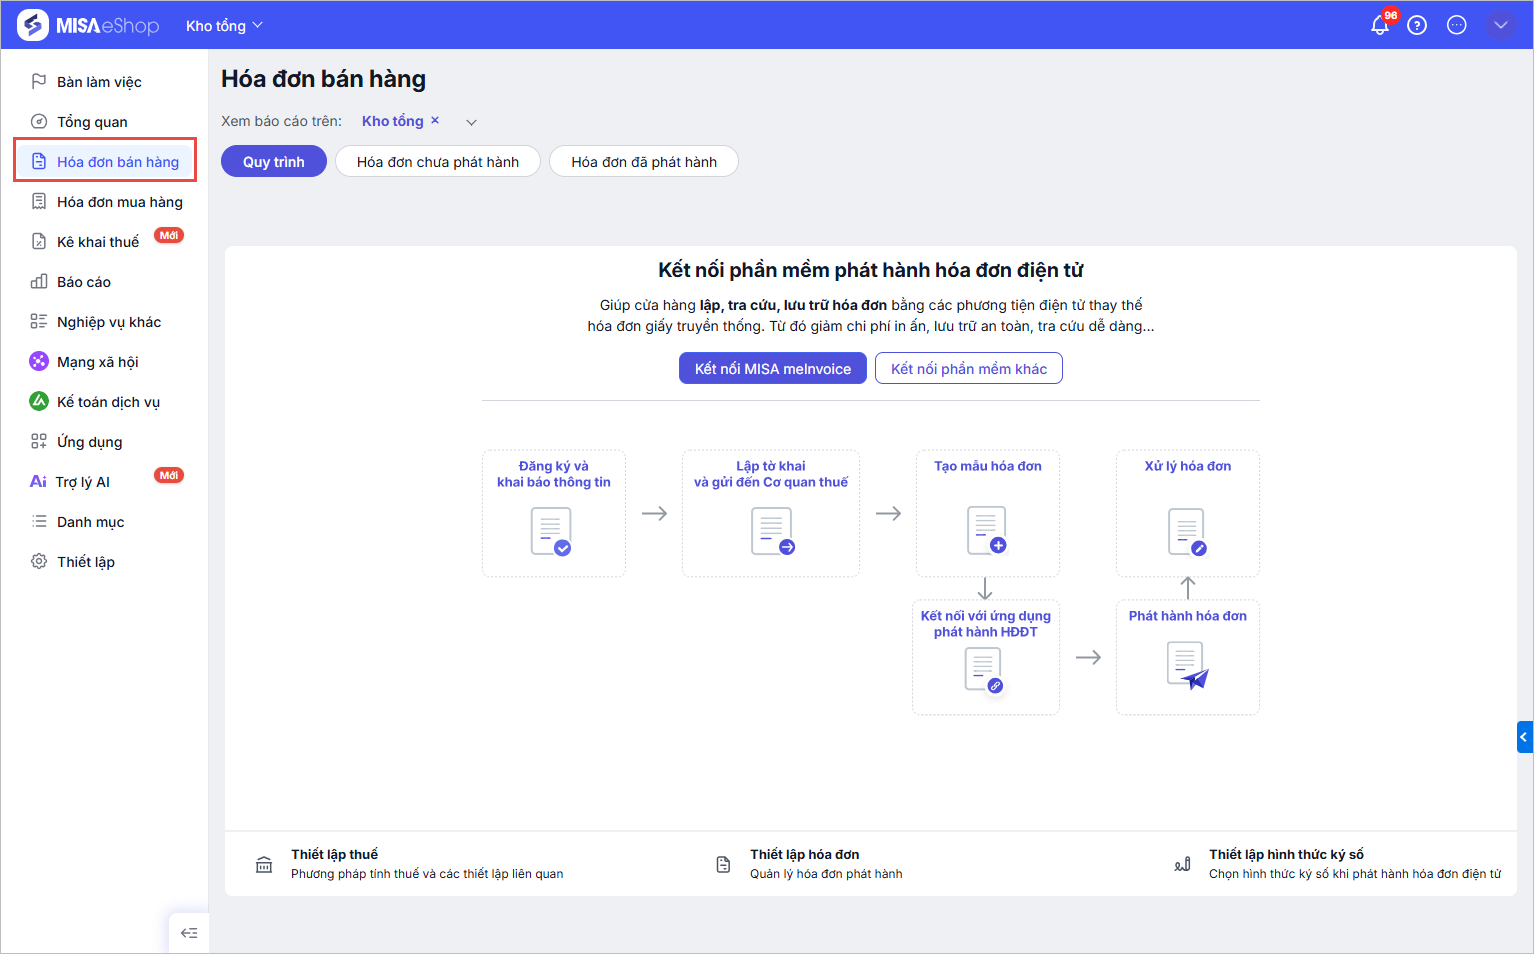The width and height of the screenshot is (1534, 954).
Task: Click Kết nối phần mềm khác button
Action: (968, 369)
